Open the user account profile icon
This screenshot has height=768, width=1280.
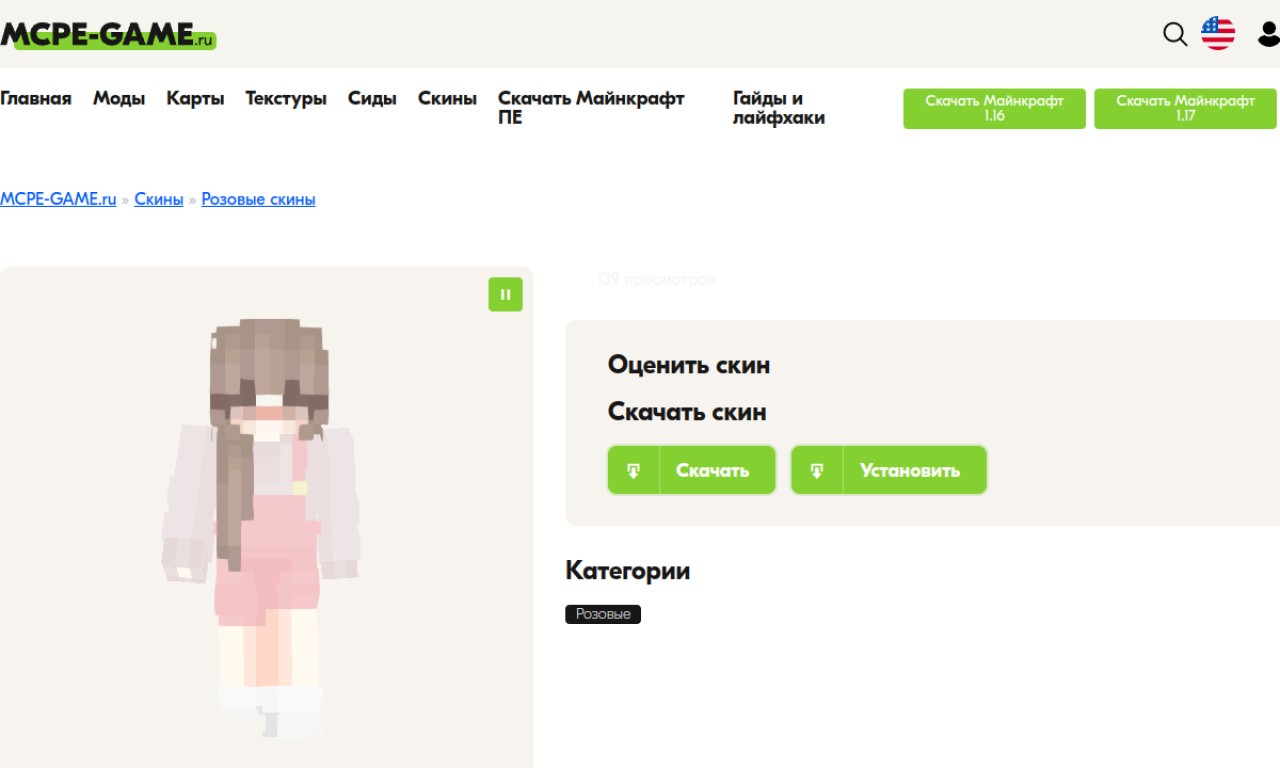click(1268, 35)
